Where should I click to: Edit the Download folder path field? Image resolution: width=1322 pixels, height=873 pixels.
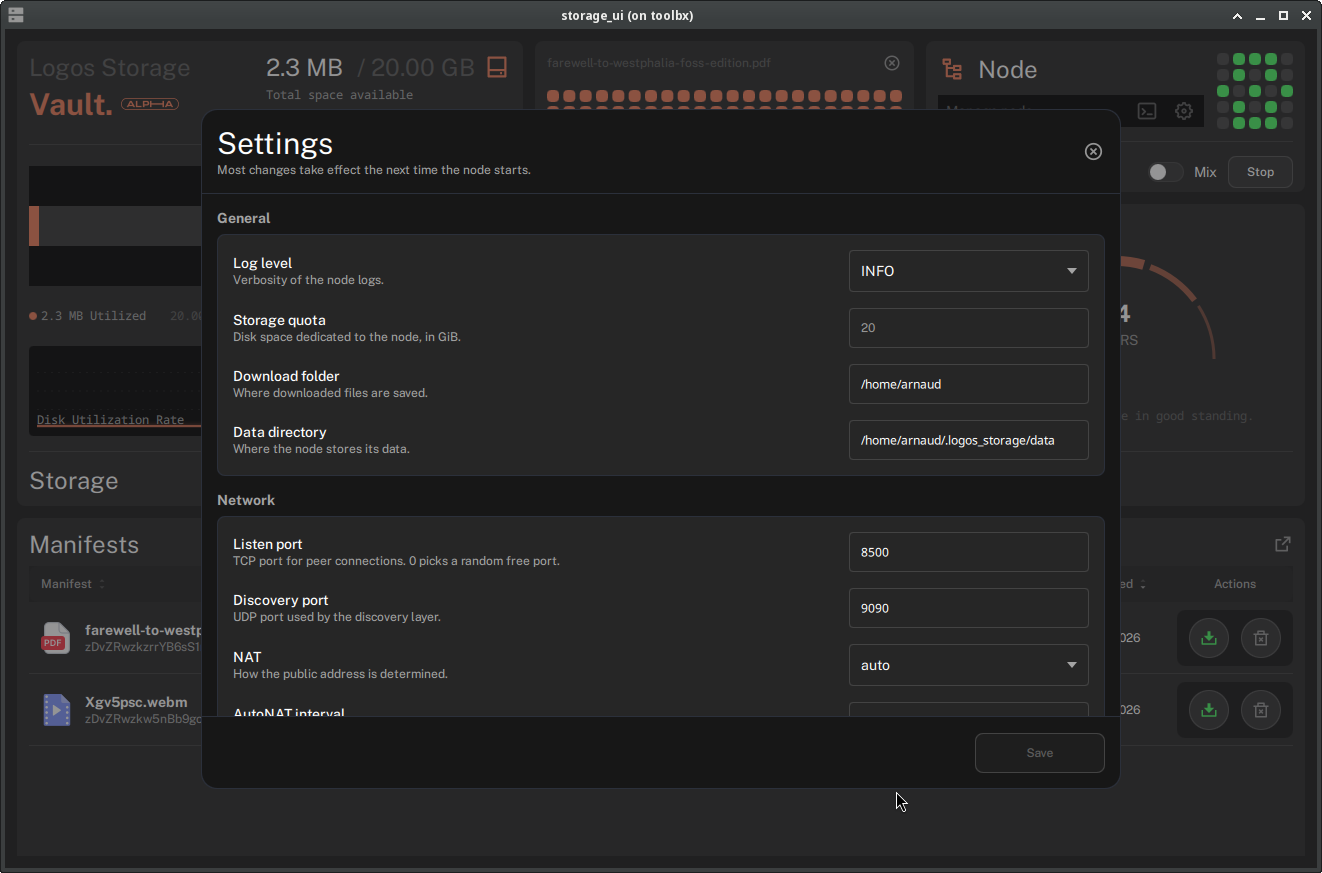[x=968, y=384]
